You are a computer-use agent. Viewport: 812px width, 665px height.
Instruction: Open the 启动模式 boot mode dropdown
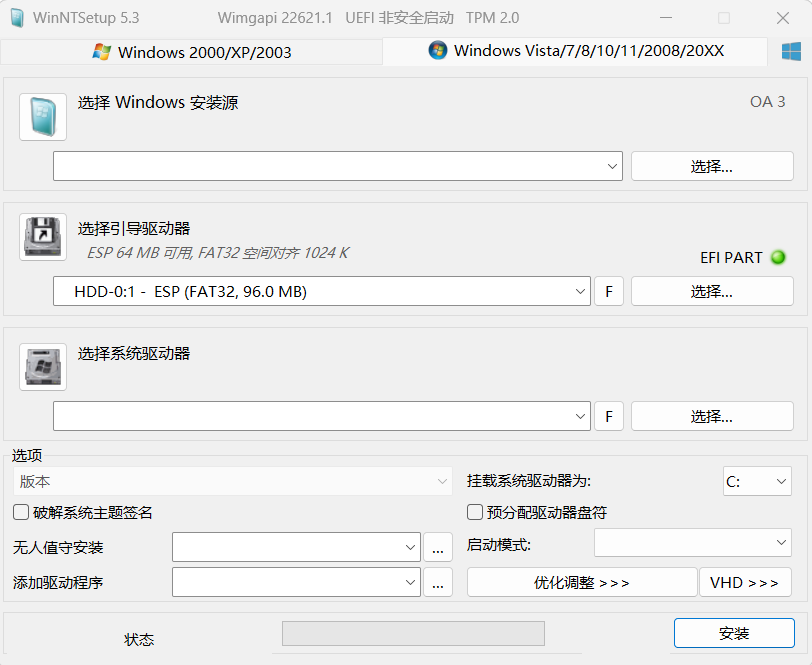(692, 543)
